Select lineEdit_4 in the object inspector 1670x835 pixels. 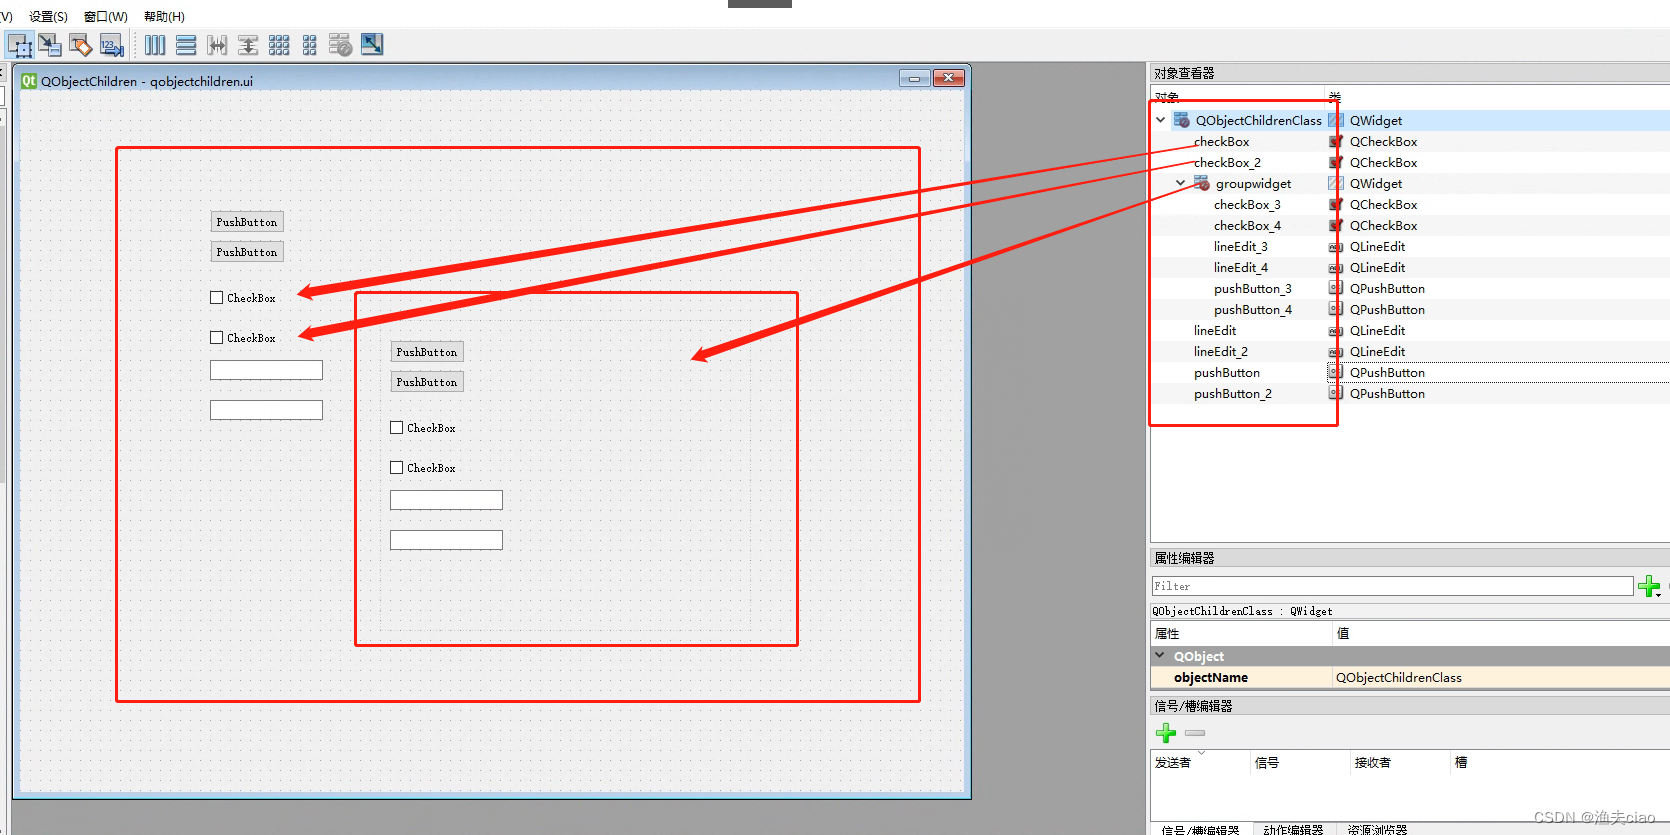tap(1241, 267)
